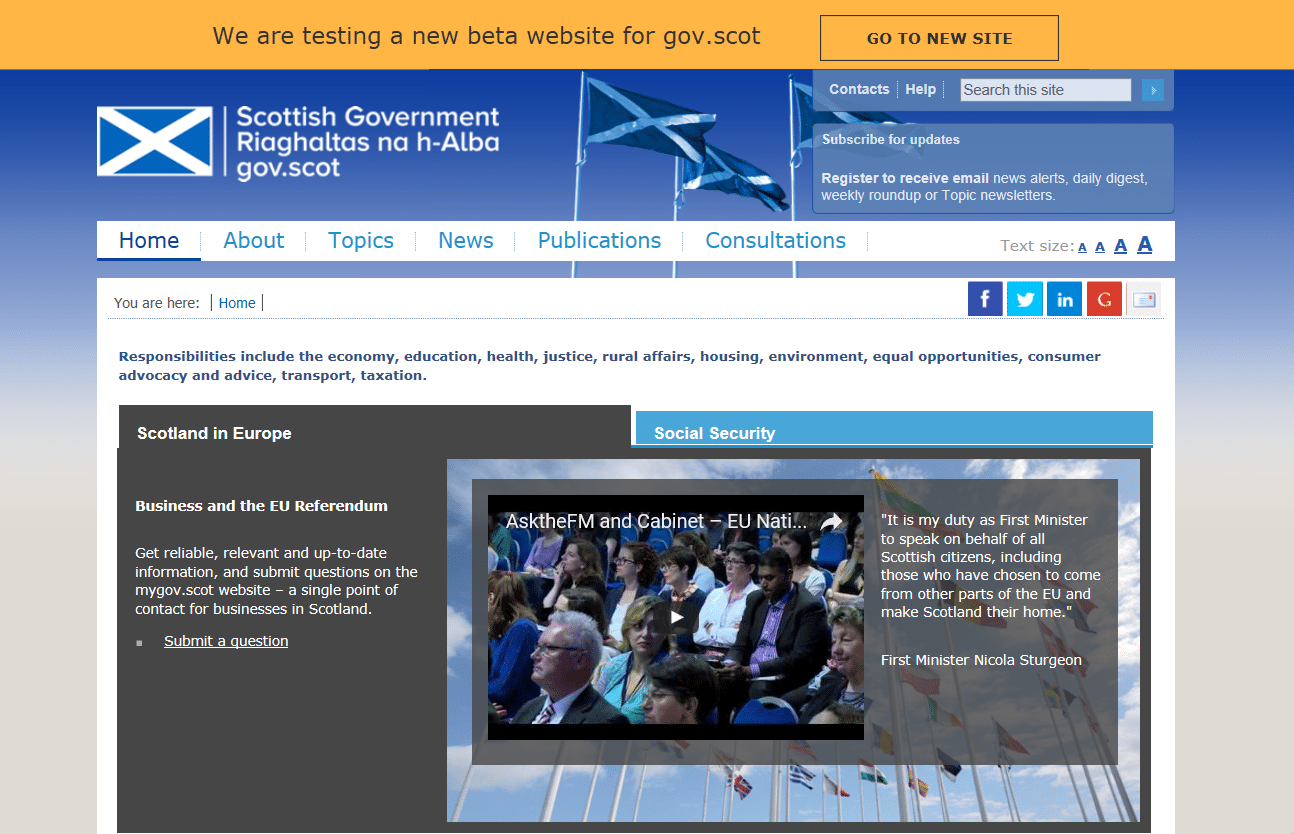Viewport: 1294px width, 834px height.
Task: Share page on Google Plus icon
Action: click(x=1105, y=299)
